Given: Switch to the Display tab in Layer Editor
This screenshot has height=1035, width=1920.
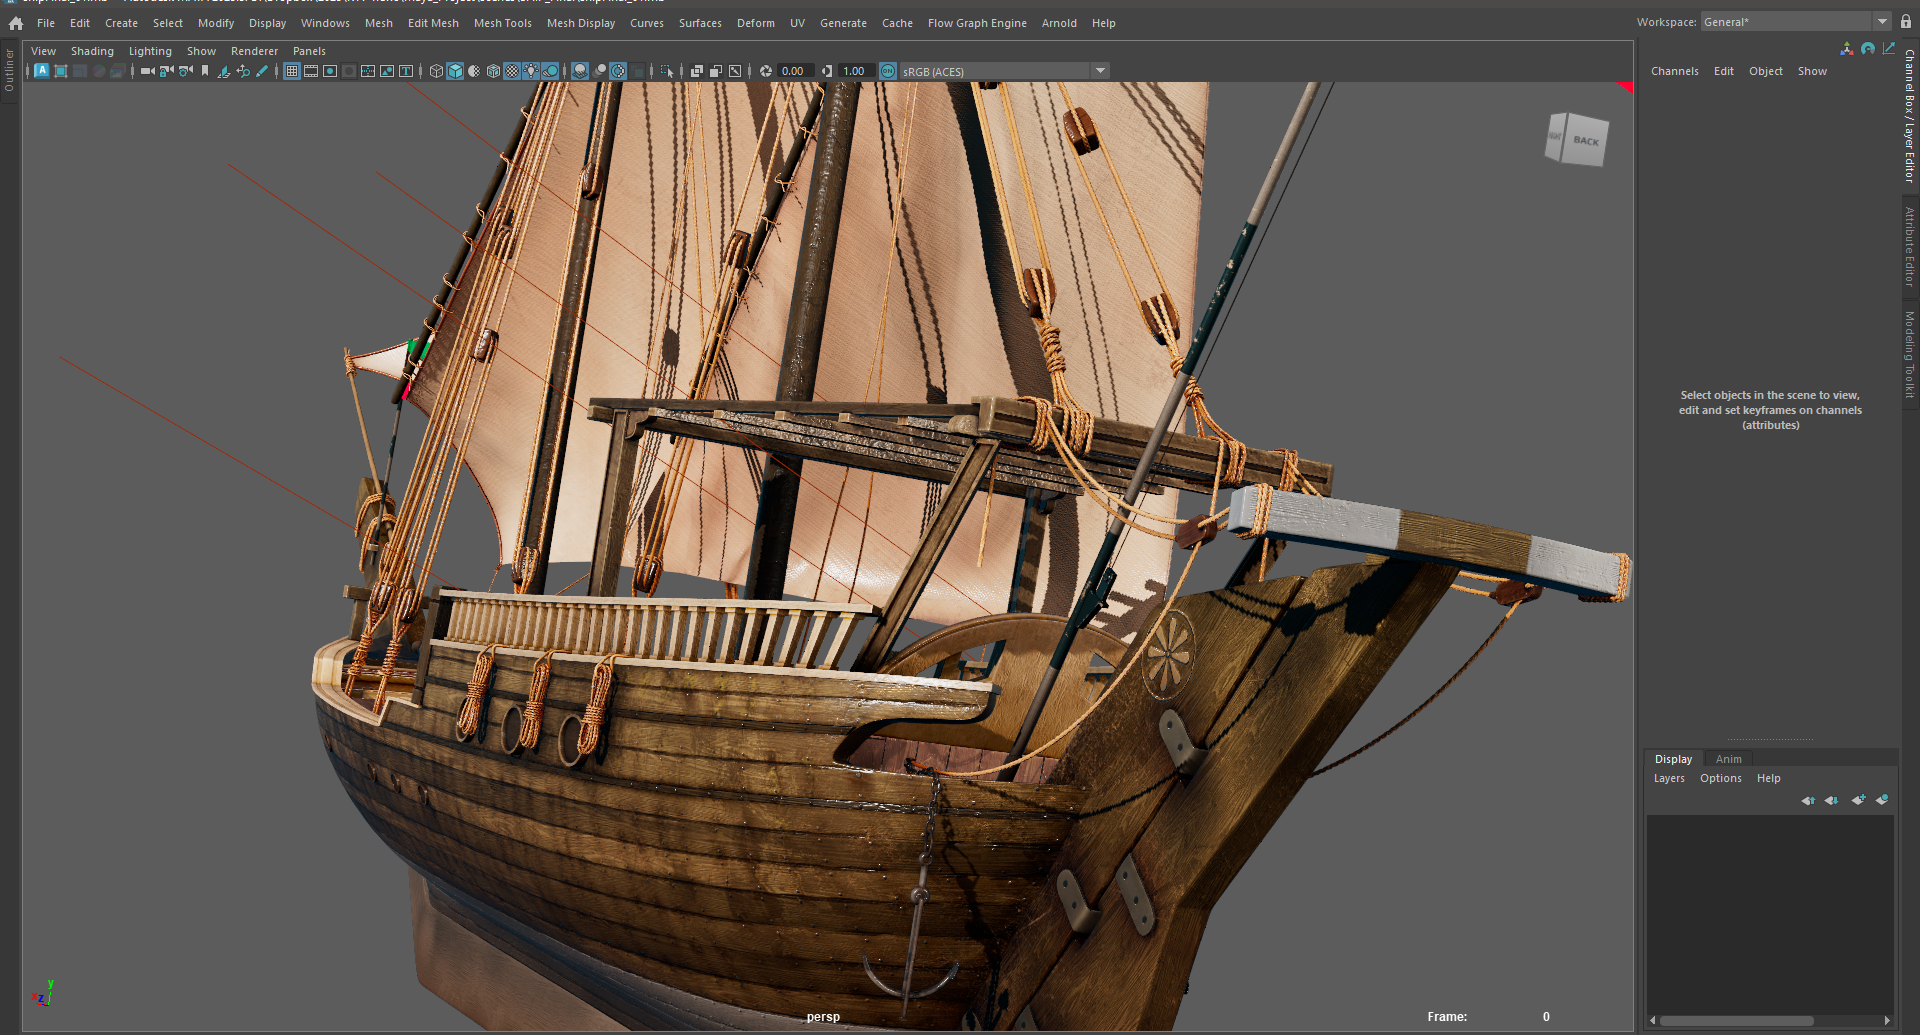Looking at the screenshot, I should point(1674,759).
